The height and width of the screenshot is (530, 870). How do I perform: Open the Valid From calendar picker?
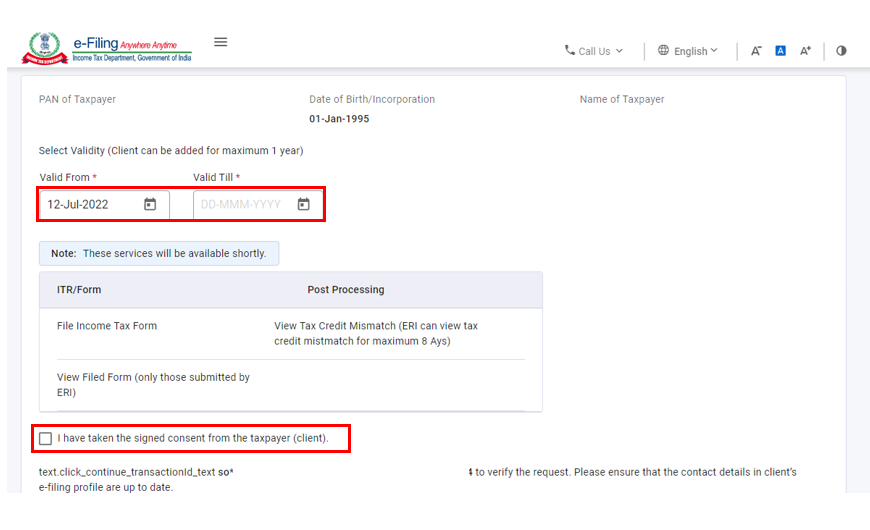coord(150,204)
